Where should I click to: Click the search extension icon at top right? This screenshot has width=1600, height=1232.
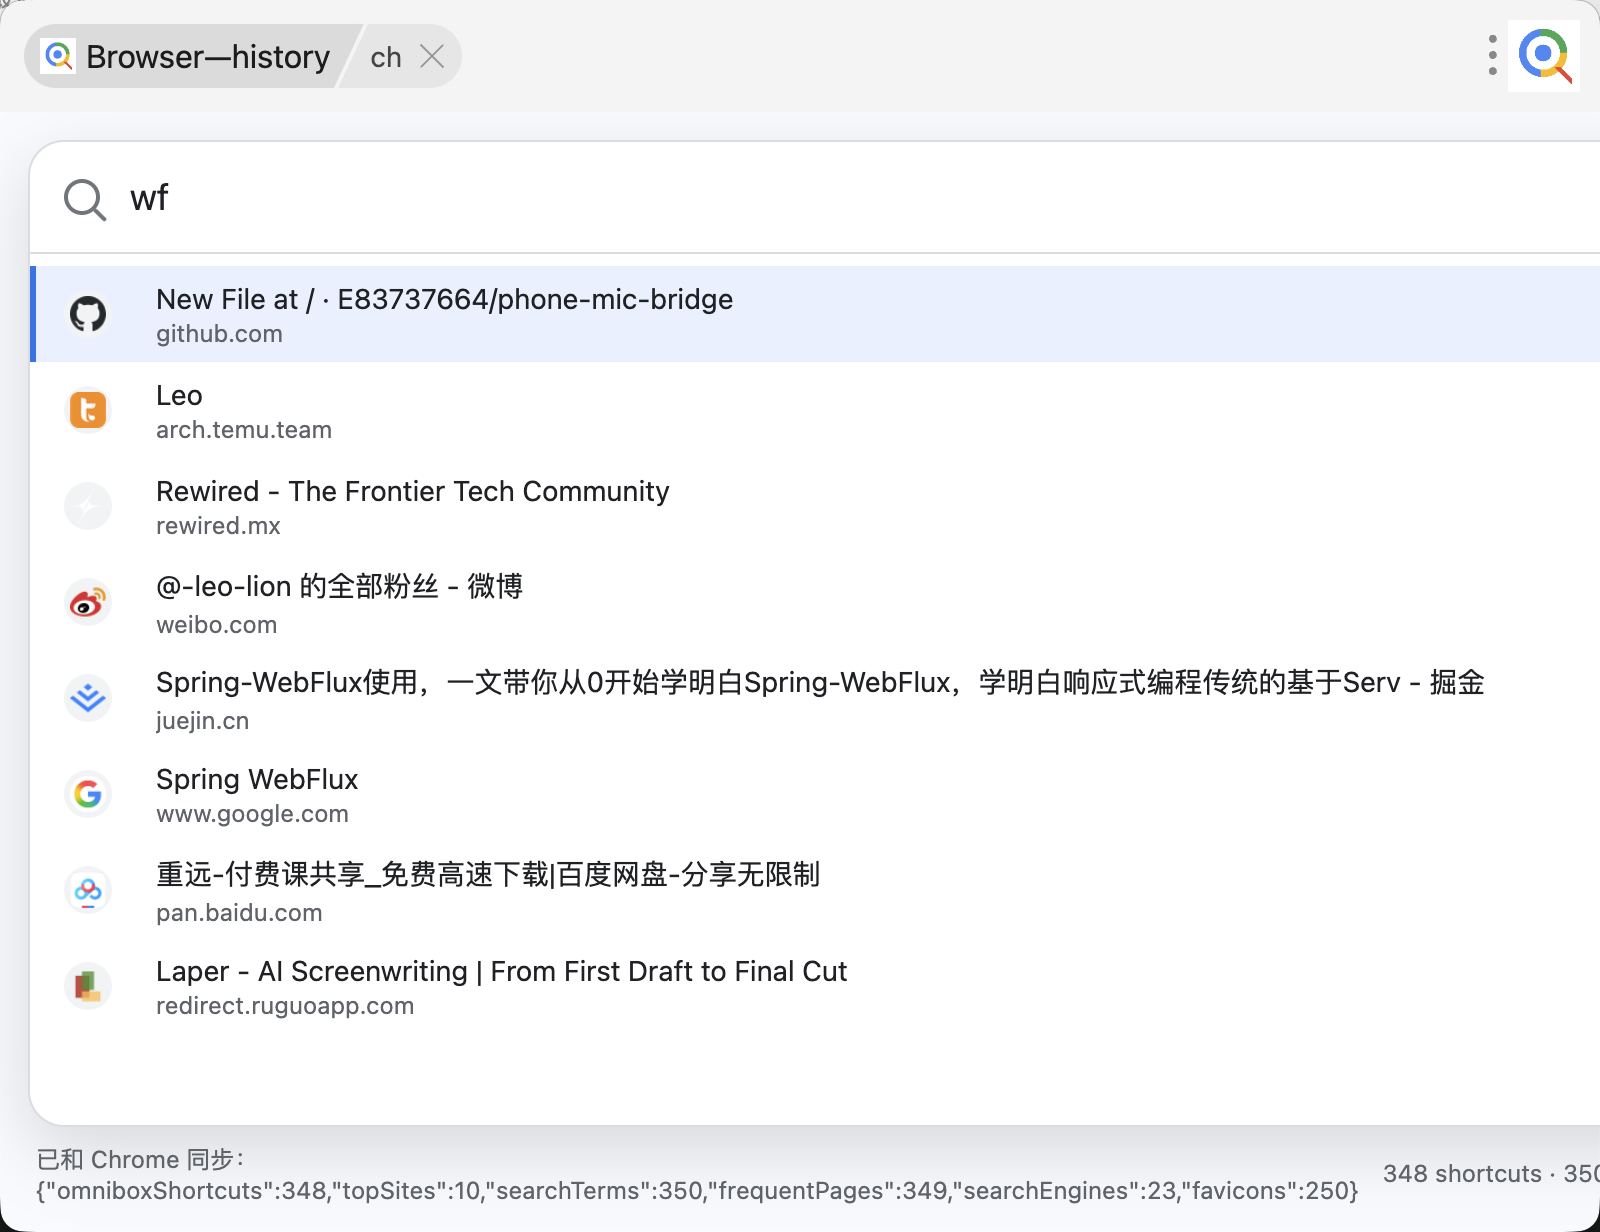point(1544,56)
